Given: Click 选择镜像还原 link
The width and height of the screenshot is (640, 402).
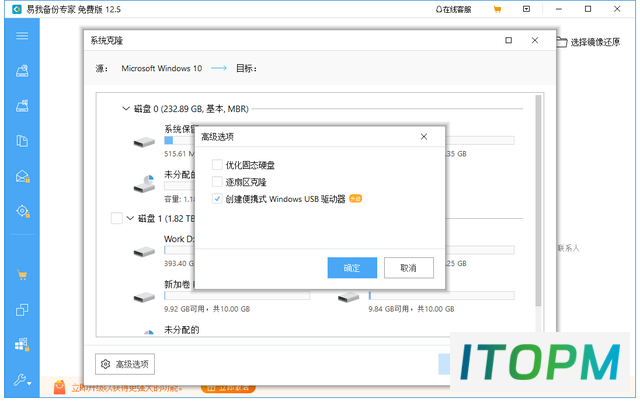Looking at the screenshot, I should tap(595, 42).
